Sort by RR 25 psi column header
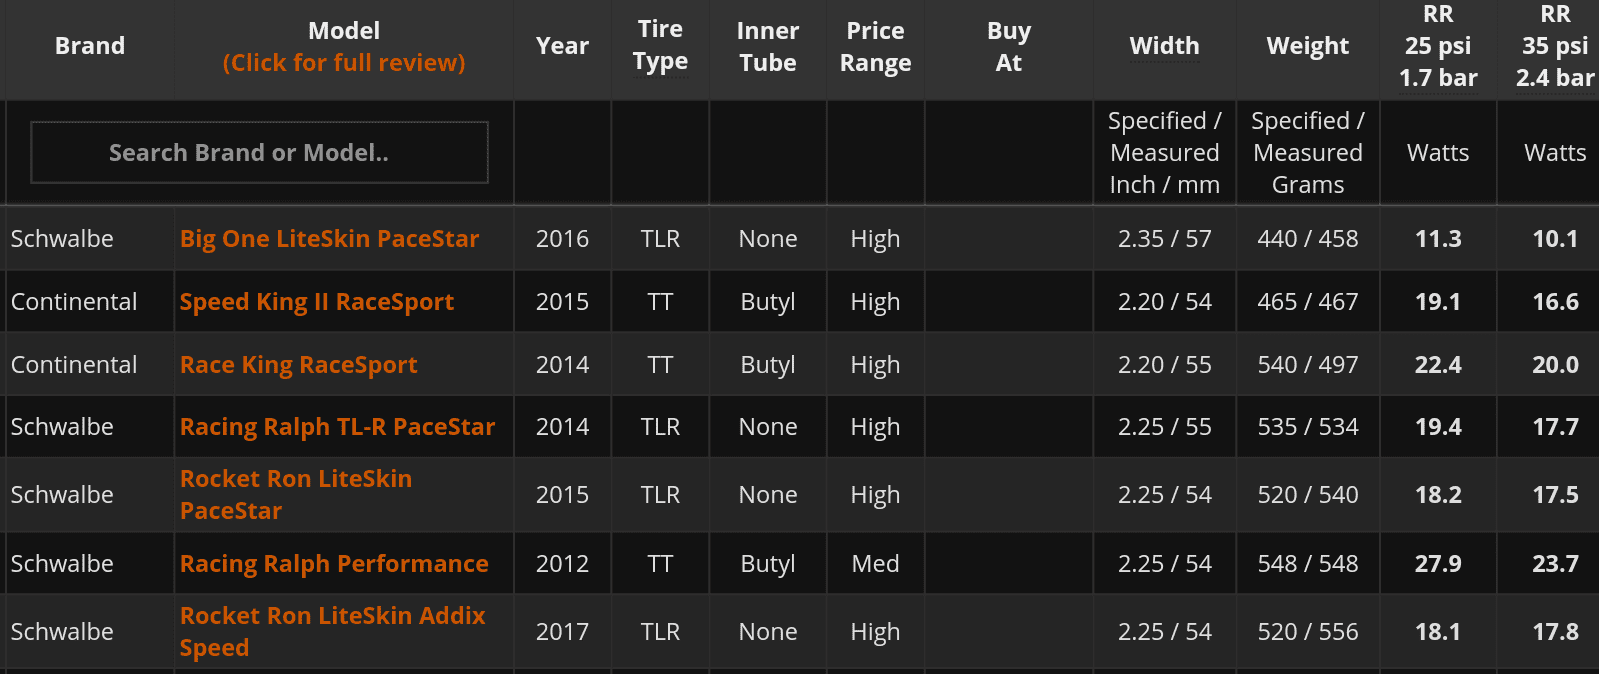This screenshot has height=674, width=1599. (1438, 46)
